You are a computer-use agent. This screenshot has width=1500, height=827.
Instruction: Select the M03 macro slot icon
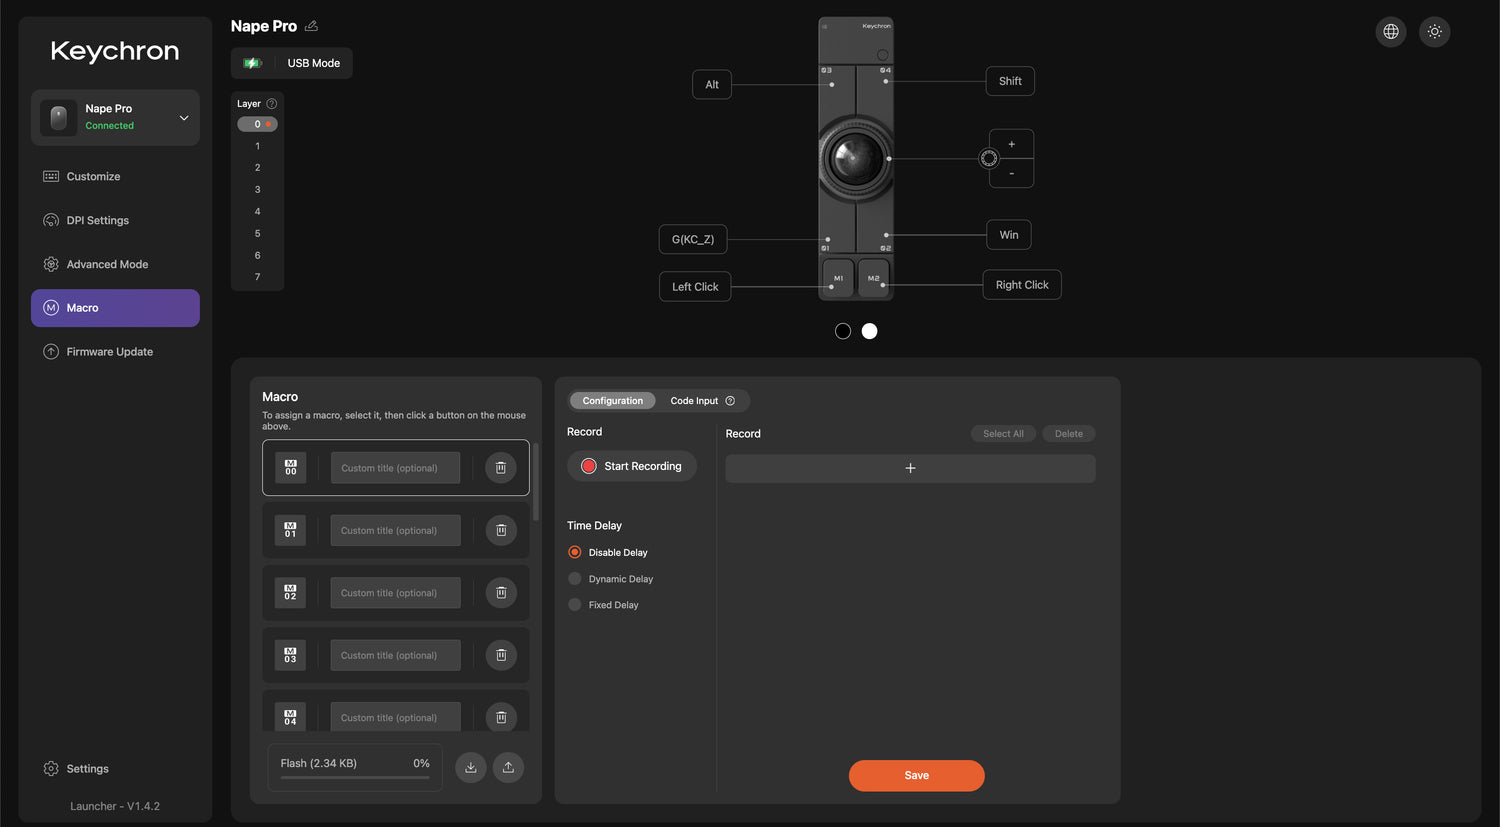coord(291,655)
